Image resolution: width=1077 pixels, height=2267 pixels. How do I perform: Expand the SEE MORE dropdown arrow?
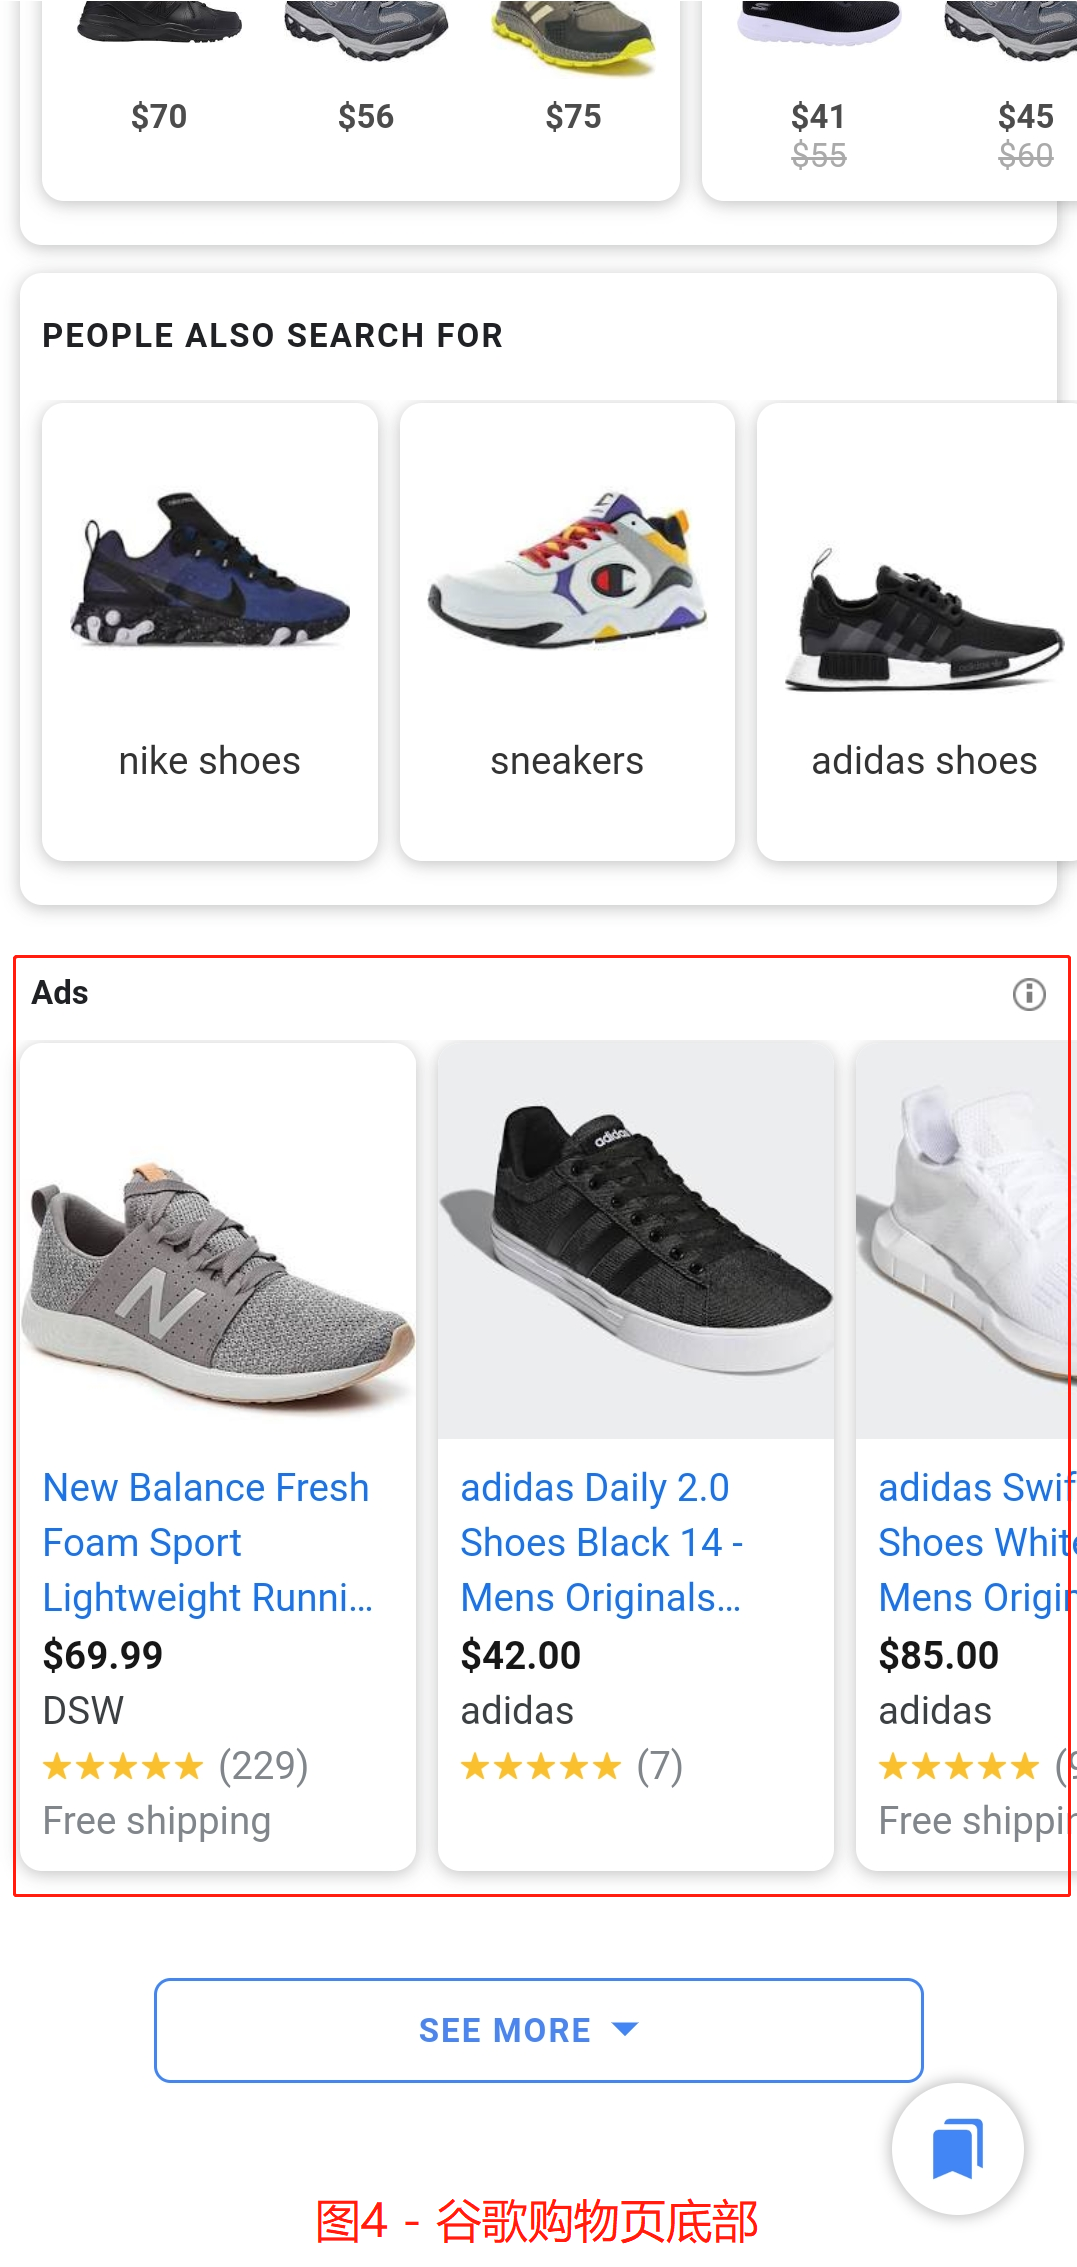tap(625, 2029)
